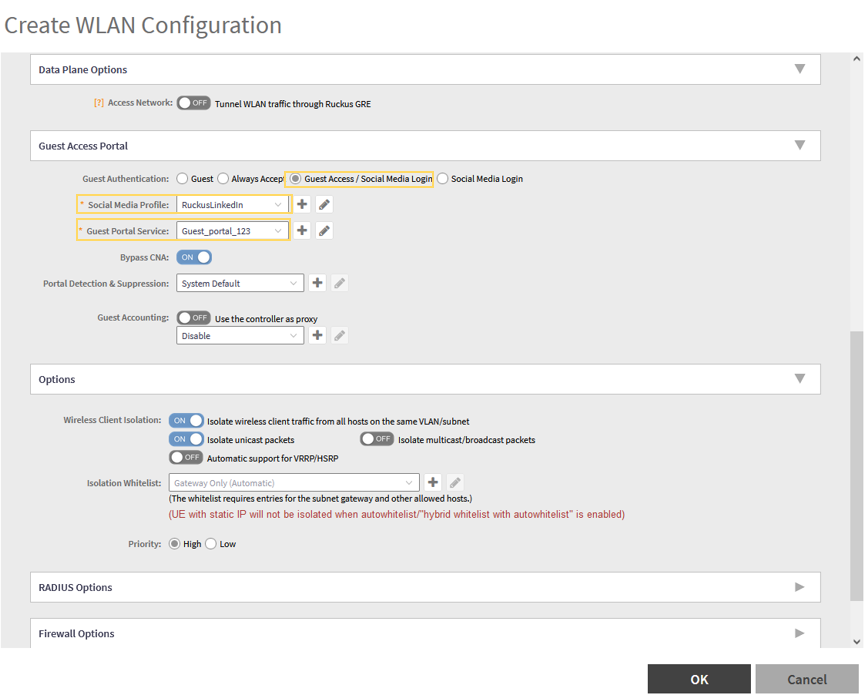Screen dimensions: 867x700
Task: Add an Isolation Whitelist entry
Action: click(433, 482)
